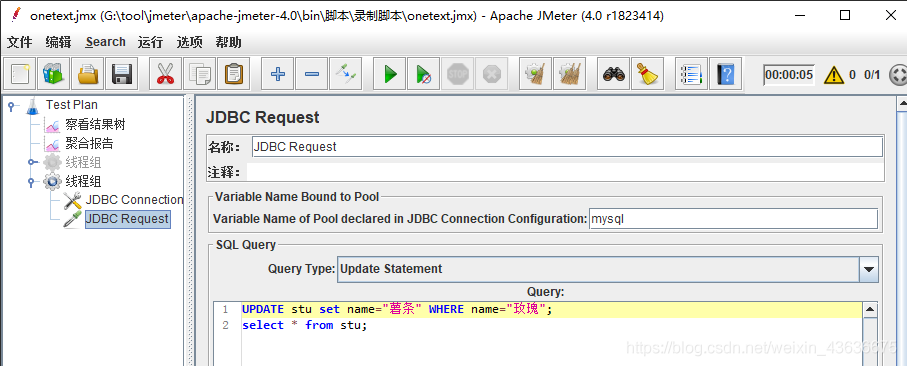The width and height of the screenshot is (907, 366).
Task: Click the New test plan icon
Action: pos(20,74)
